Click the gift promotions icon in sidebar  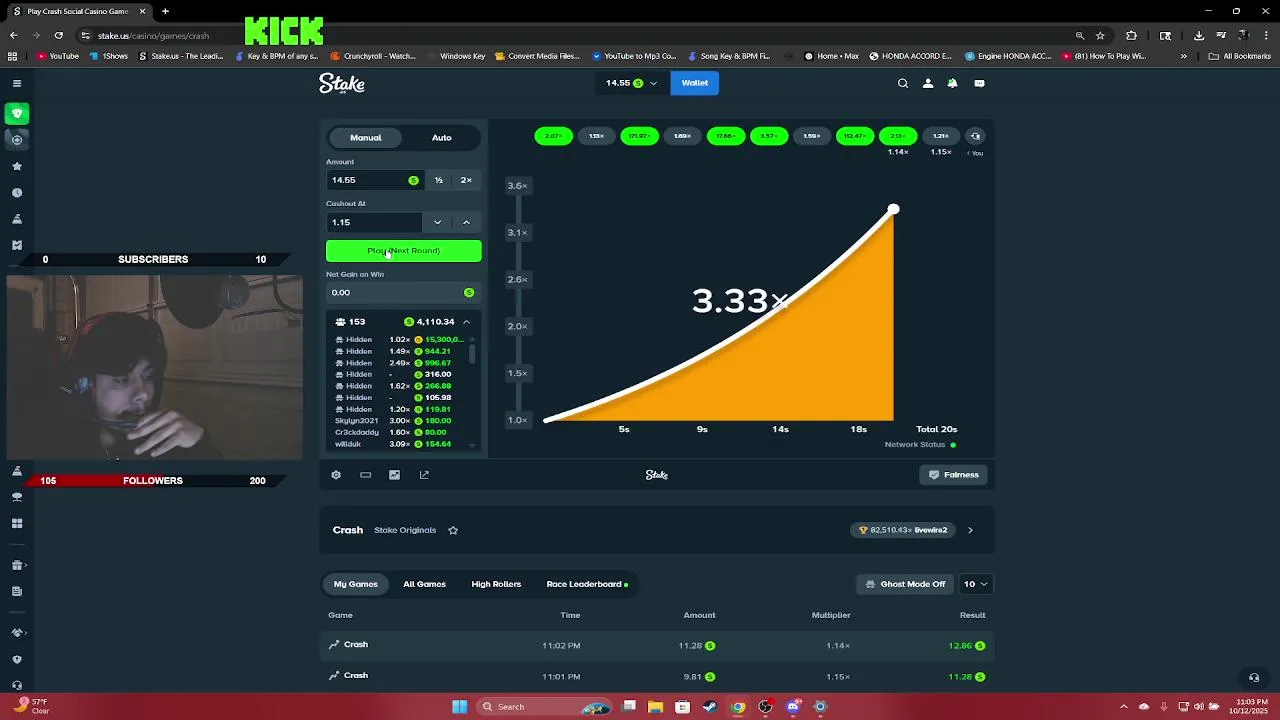coord(17,565)
